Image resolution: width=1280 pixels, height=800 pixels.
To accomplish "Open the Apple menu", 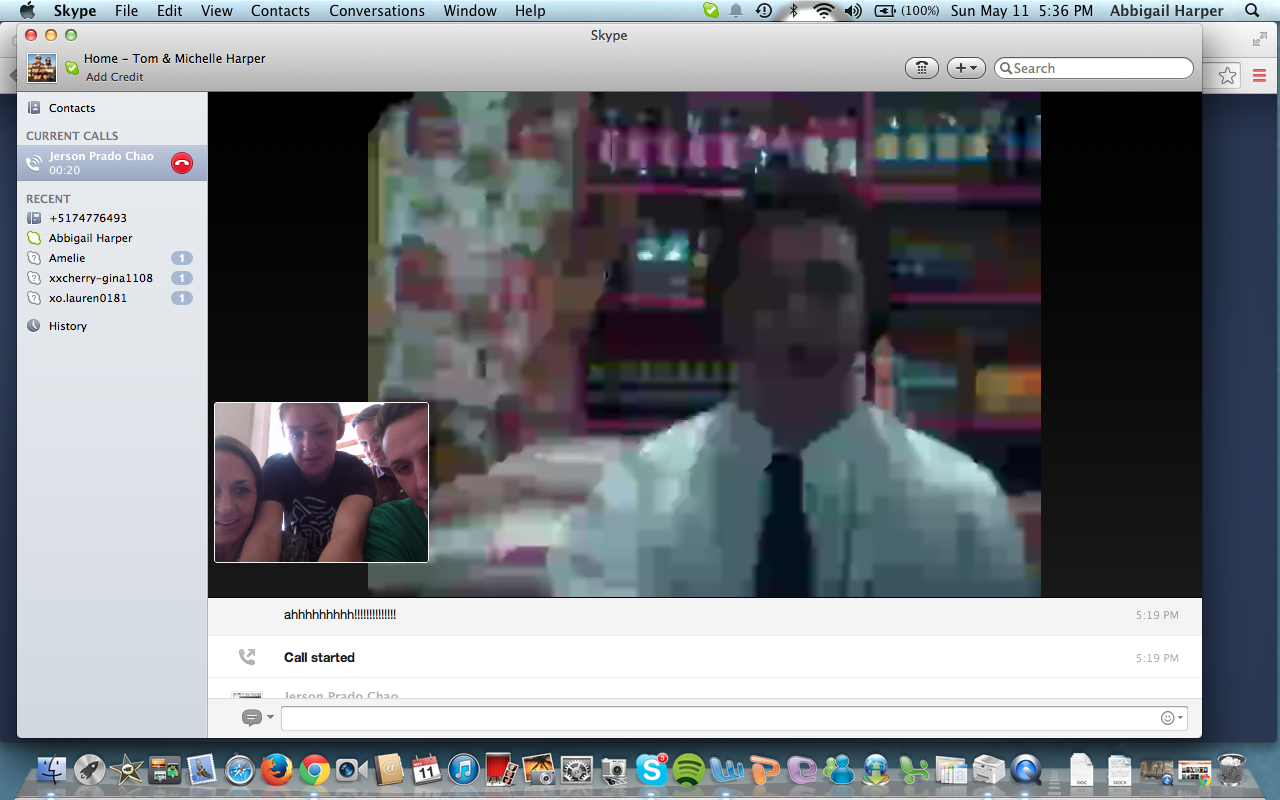I will coord(27,11).
